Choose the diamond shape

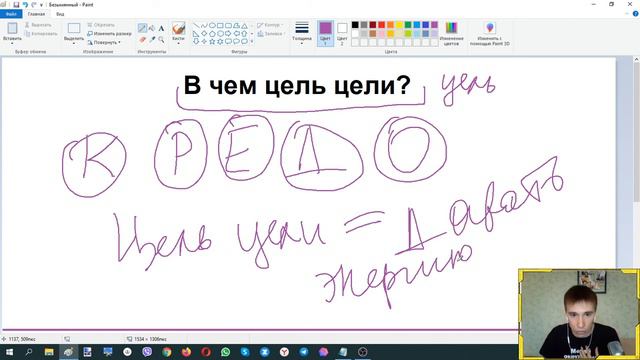(x=204, y=33)
